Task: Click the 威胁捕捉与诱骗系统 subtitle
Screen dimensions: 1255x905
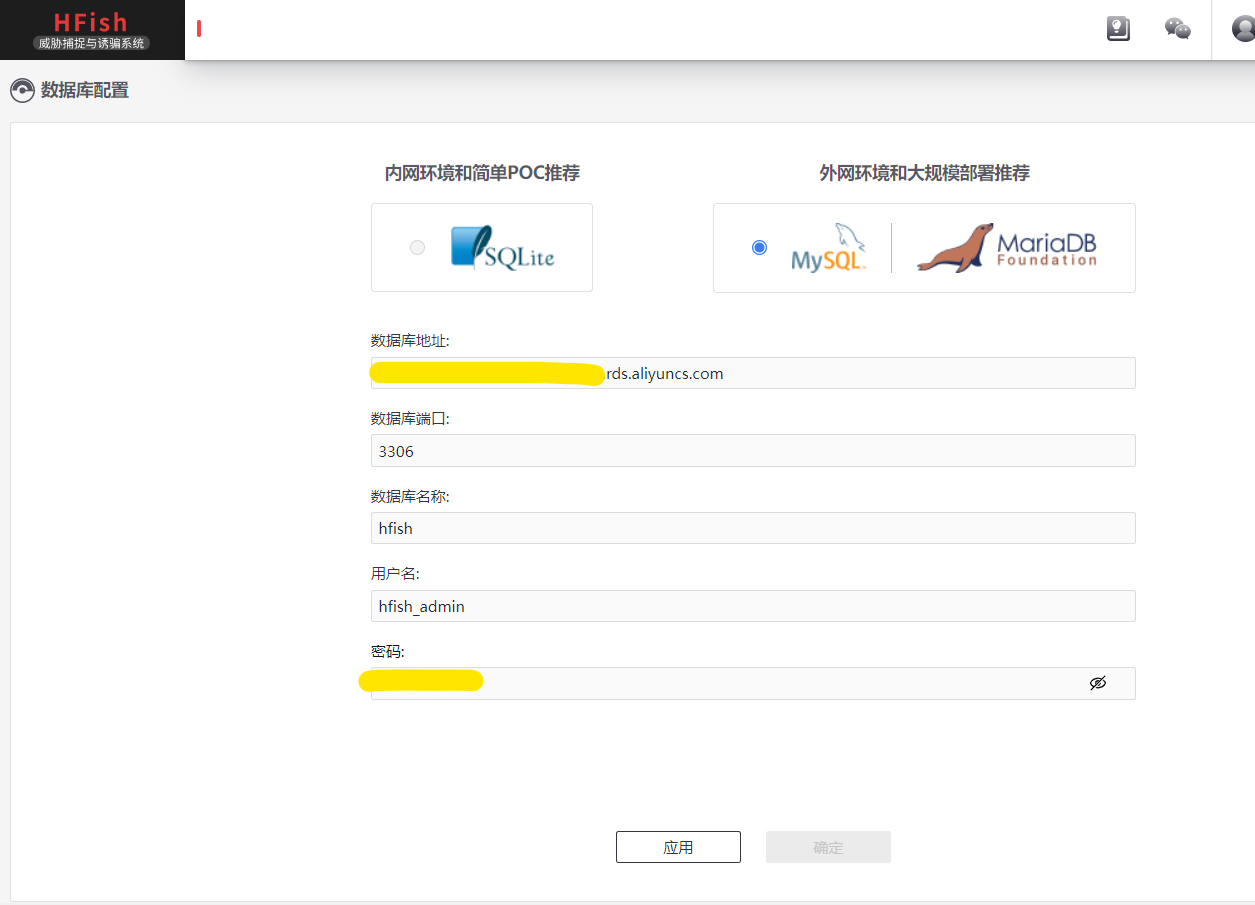Action: pyautogui.click(x=91, y=43)
